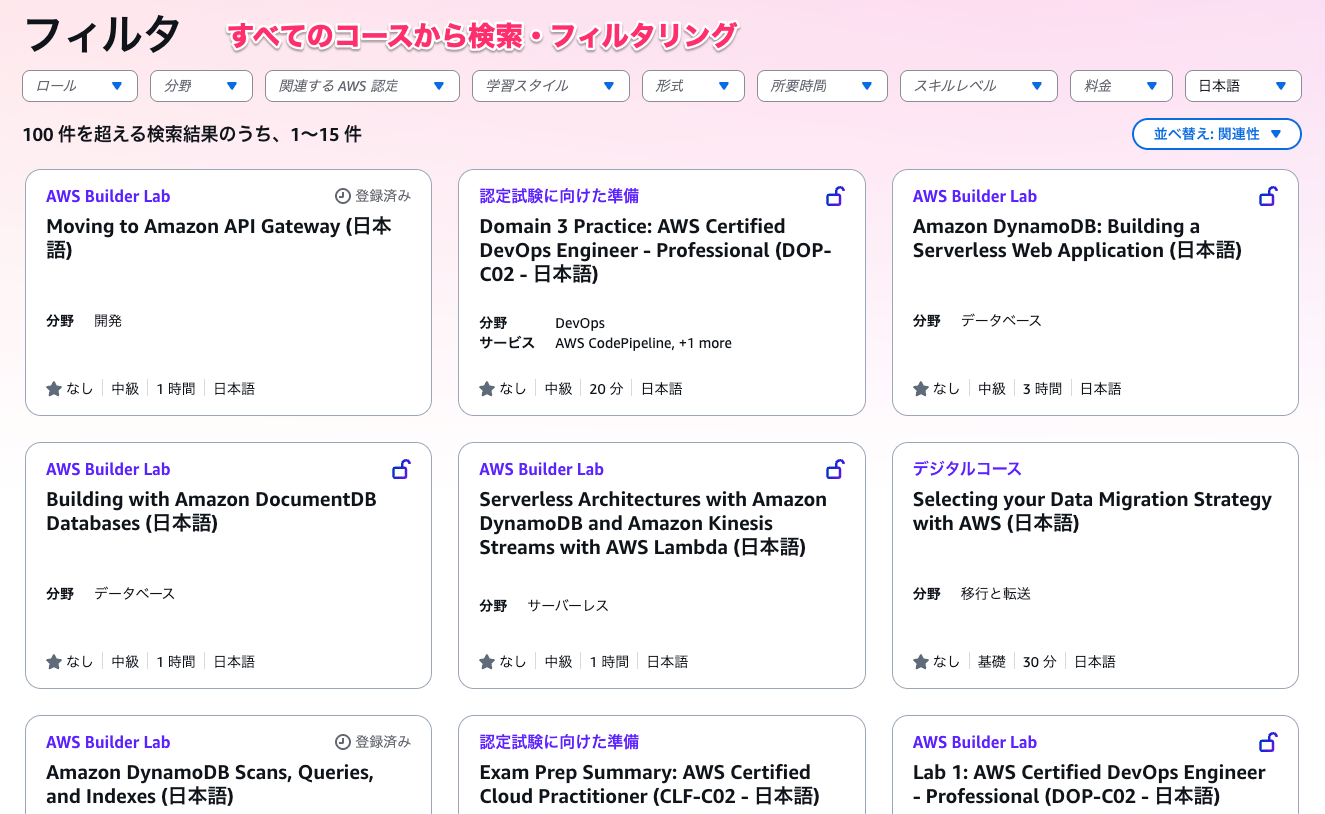Click AWS CodePipeline, +1 more service text
The width and height of the screenshot is (1325, 814).
pyautogui.click(x=643, y=343)
